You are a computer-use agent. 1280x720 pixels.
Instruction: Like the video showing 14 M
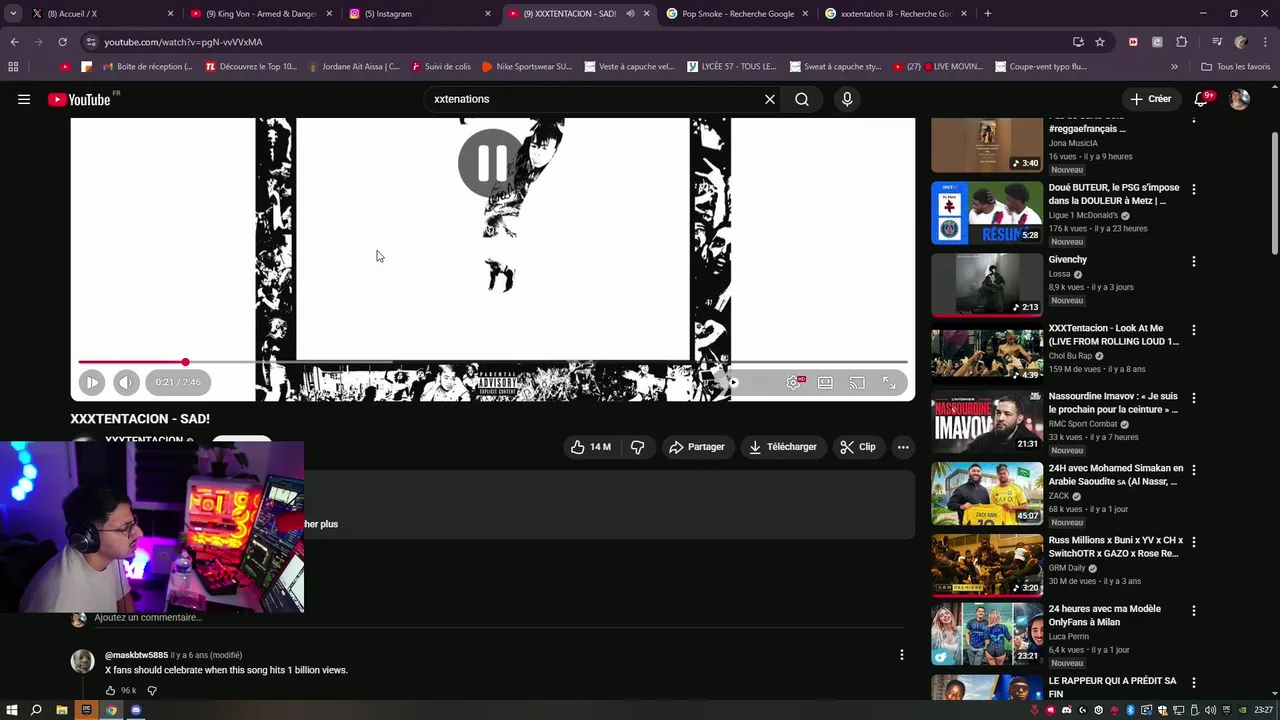pyautogui.click(x=591, y=447)
